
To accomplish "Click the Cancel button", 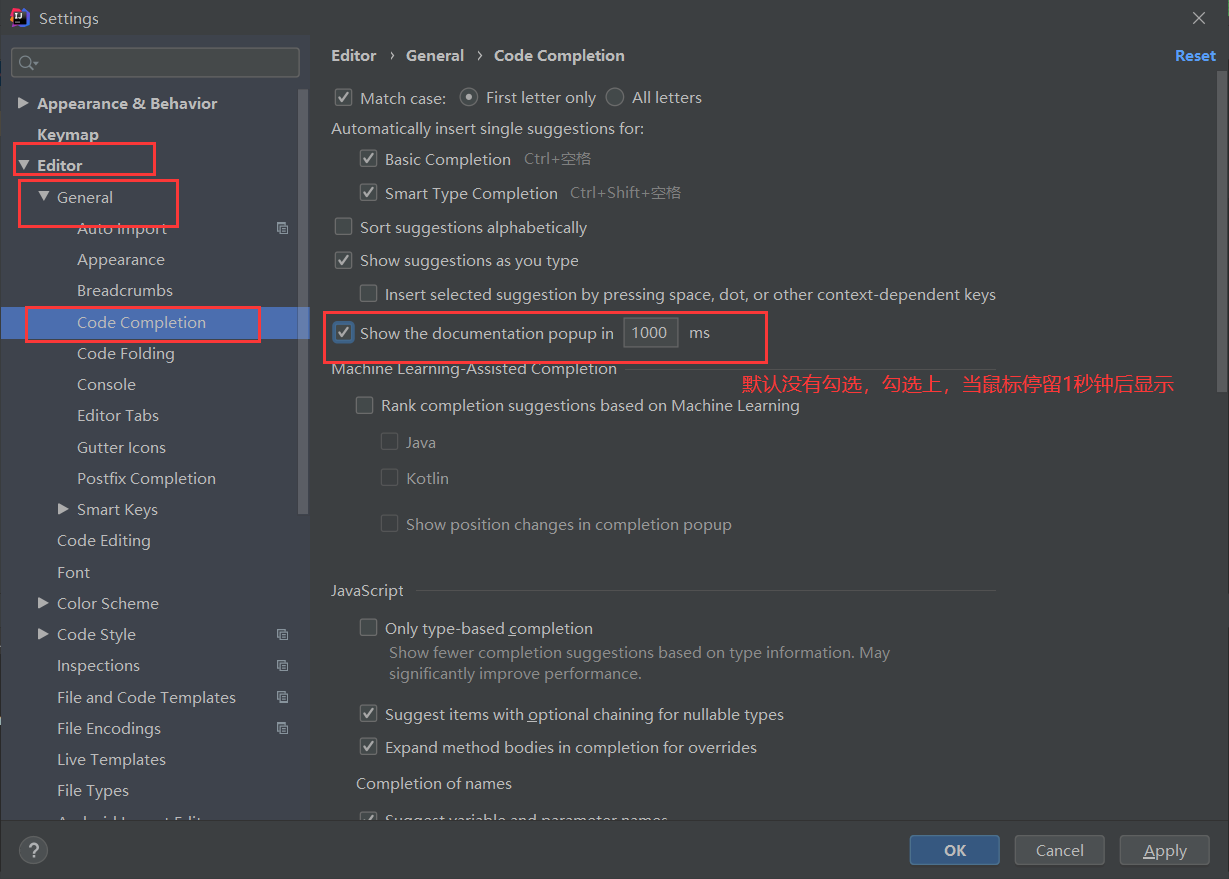I will pyautogui.click(x=1060, y=850).
